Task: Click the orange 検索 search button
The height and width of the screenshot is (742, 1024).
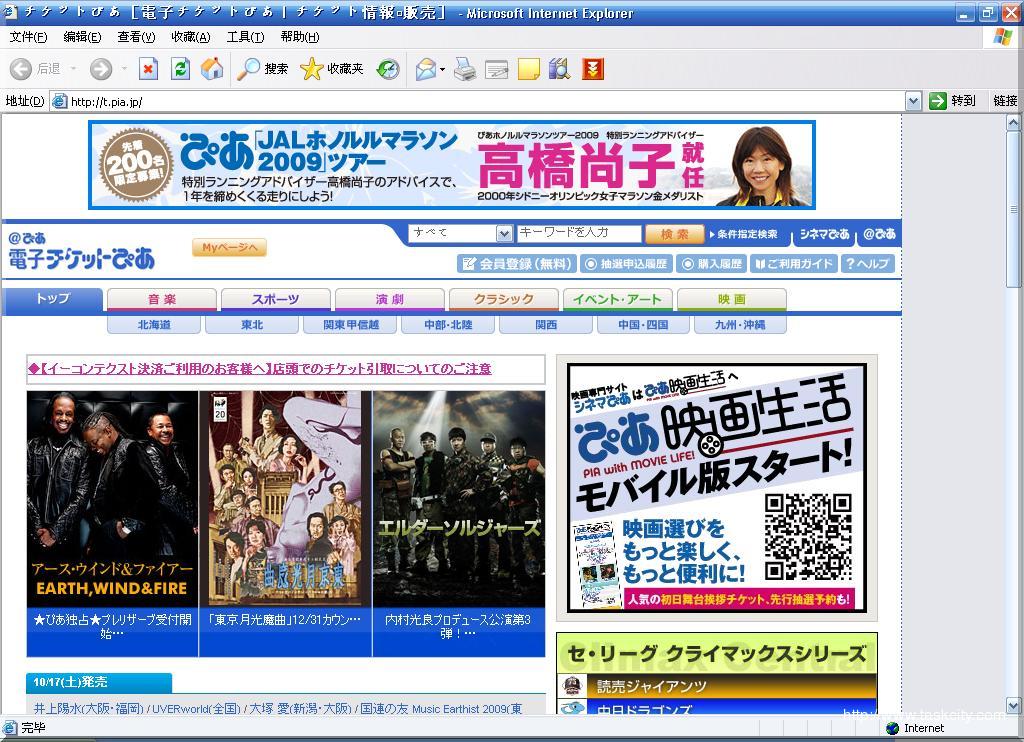Action: pyautogui.click(x=675, y=234)
